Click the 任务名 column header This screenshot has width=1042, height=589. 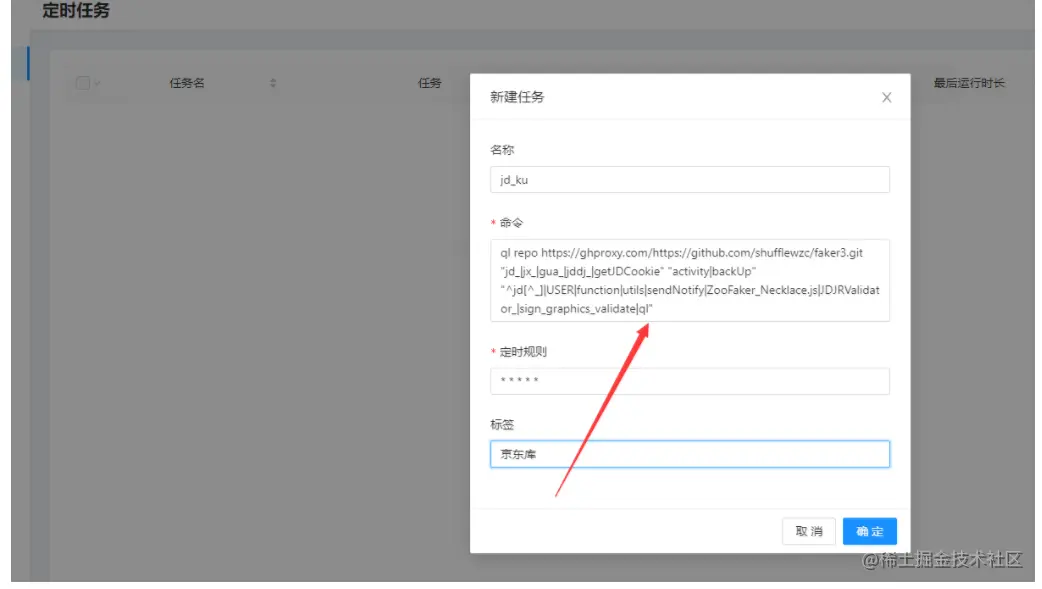[x=187, y=83]
